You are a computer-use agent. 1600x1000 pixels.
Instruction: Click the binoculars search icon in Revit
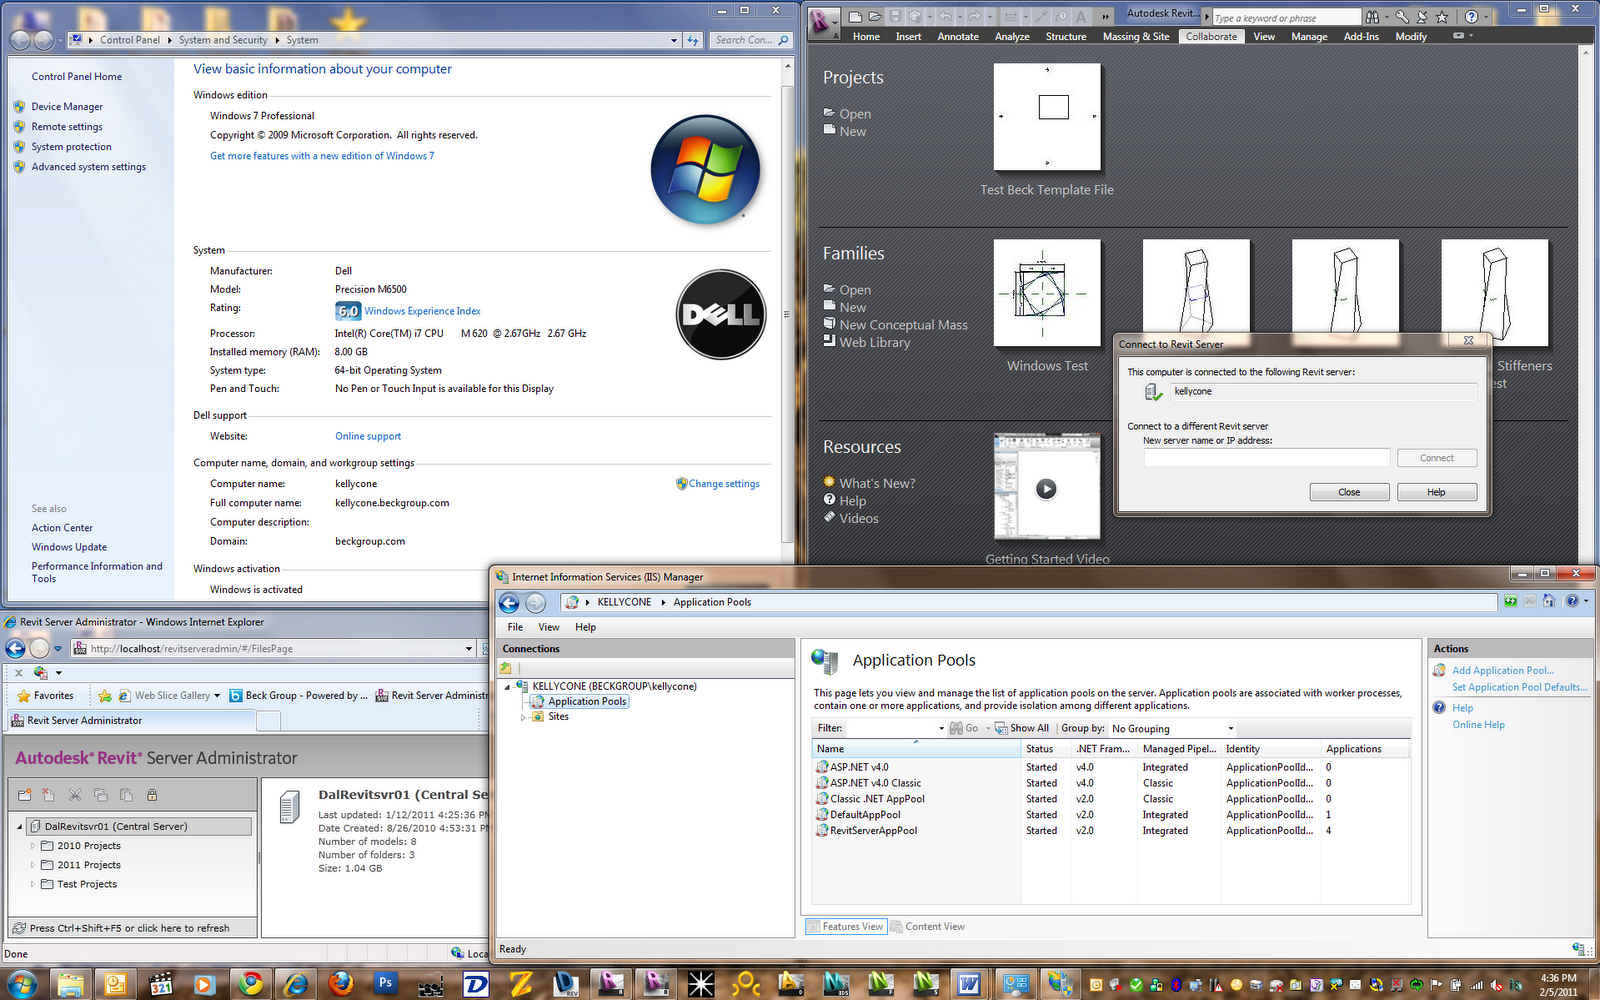[1373, 17]
